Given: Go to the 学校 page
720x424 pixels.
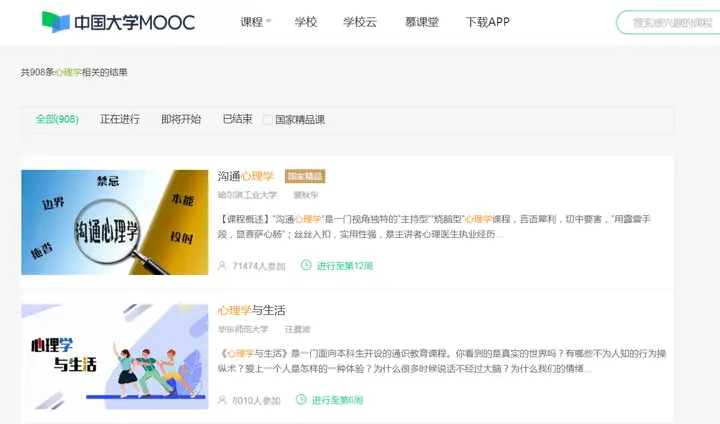Looking at the screenshot, I should point(306,22).
